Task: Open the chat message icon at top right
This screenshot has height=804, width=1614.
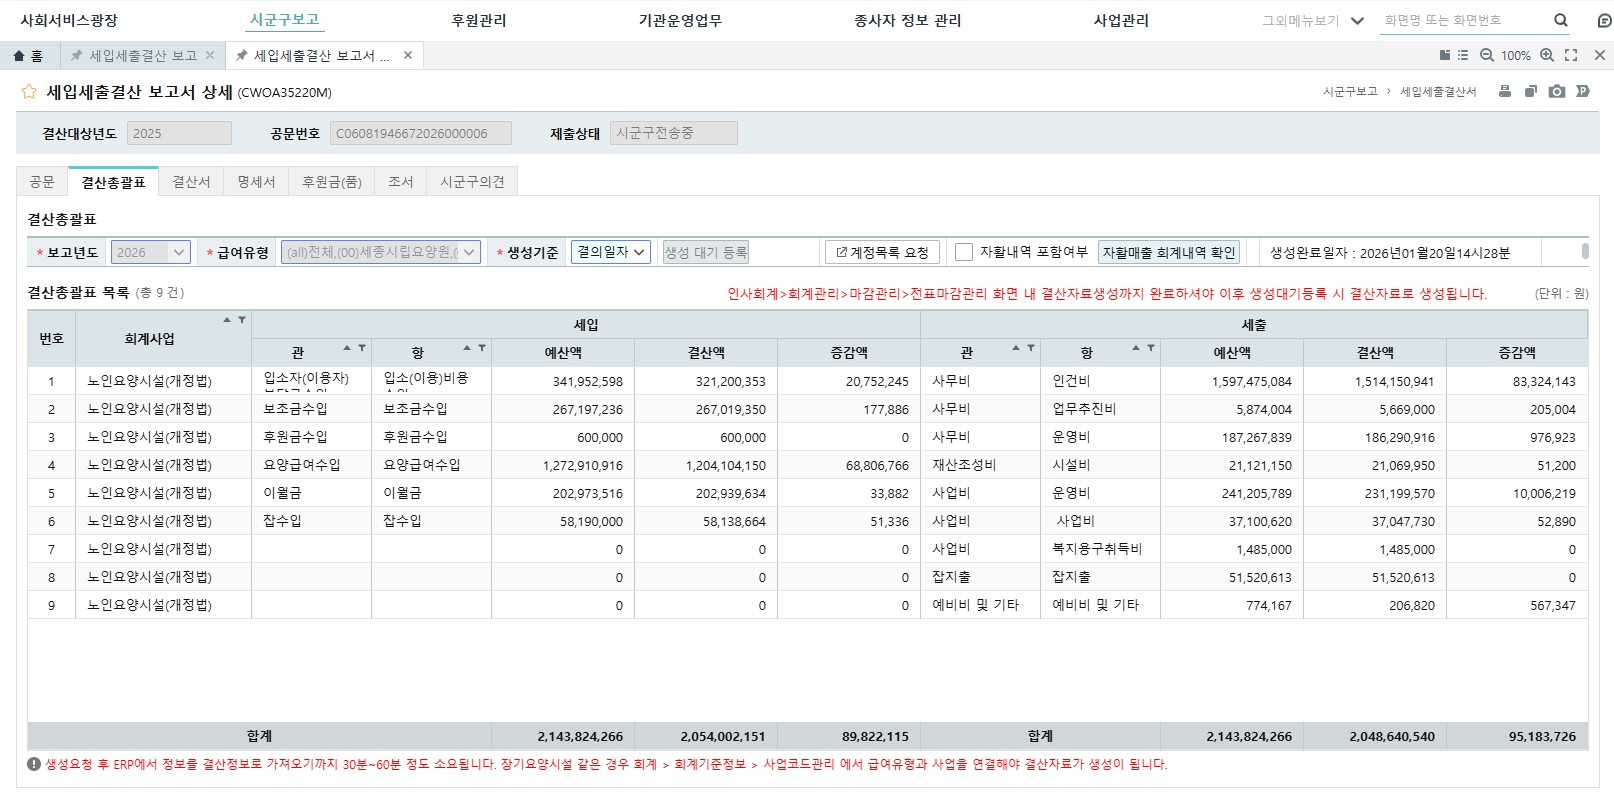Action: (x=1604, y=20)
